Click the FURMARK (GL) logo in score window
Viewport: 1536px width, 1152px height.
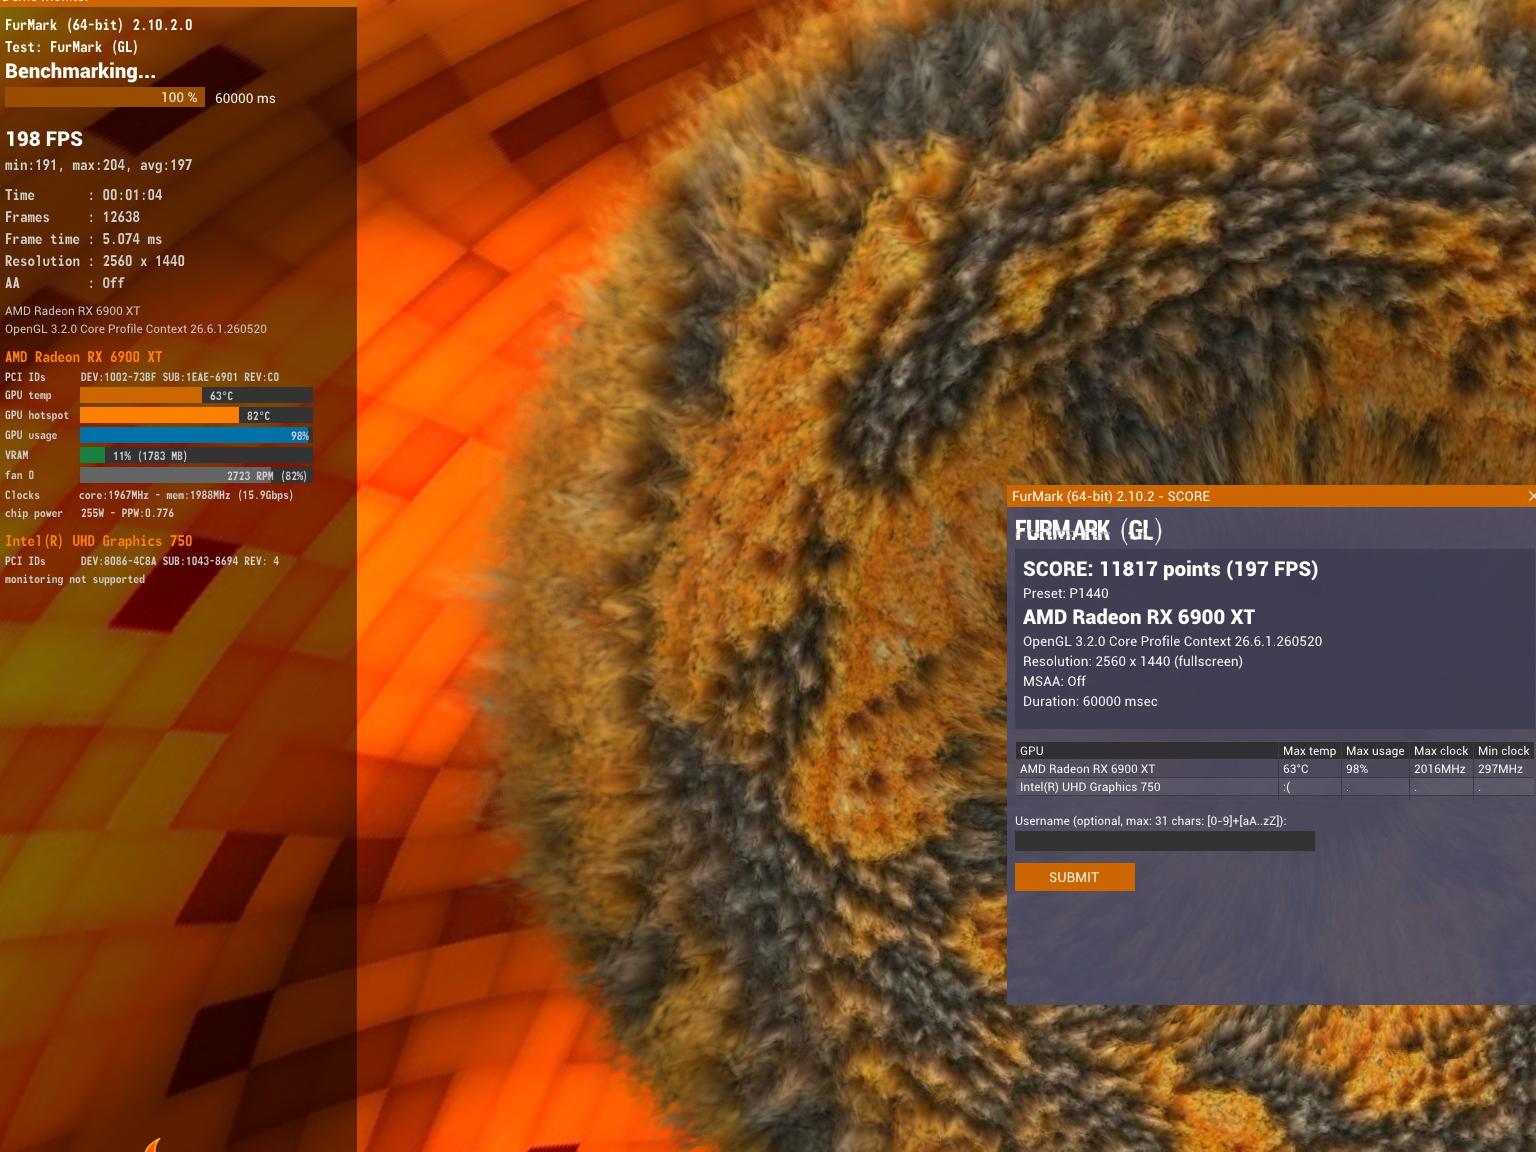tap(1088, 531)
